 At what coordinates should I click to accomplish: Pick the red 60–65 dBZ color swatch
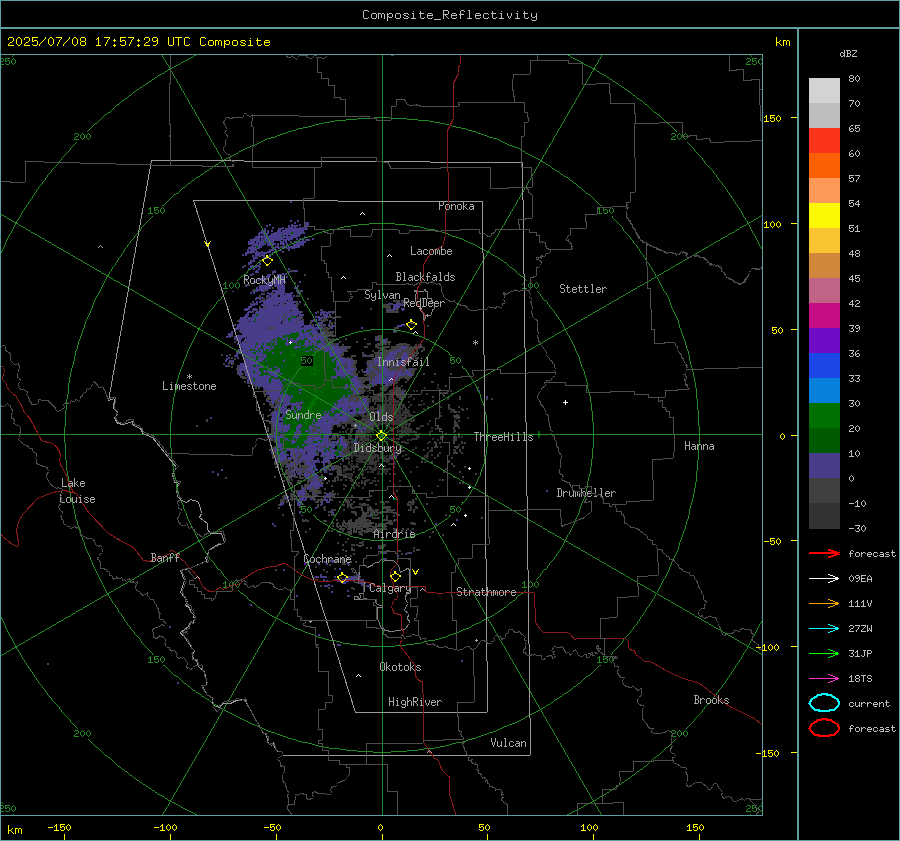pyautogui.click(x=824, y=141)
